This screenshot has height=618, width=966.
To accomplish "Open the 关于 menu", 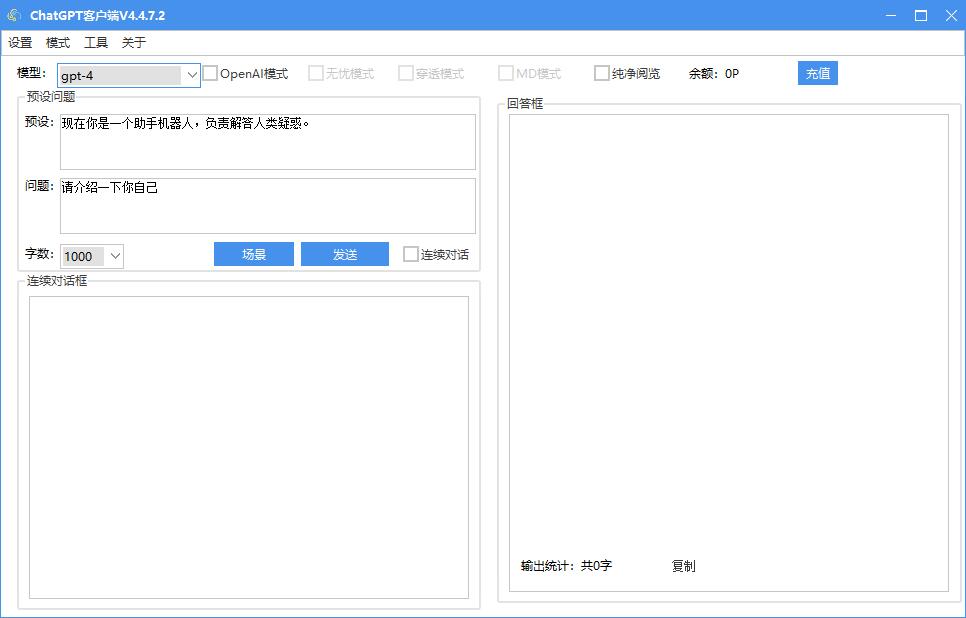I will click(134, 43).
